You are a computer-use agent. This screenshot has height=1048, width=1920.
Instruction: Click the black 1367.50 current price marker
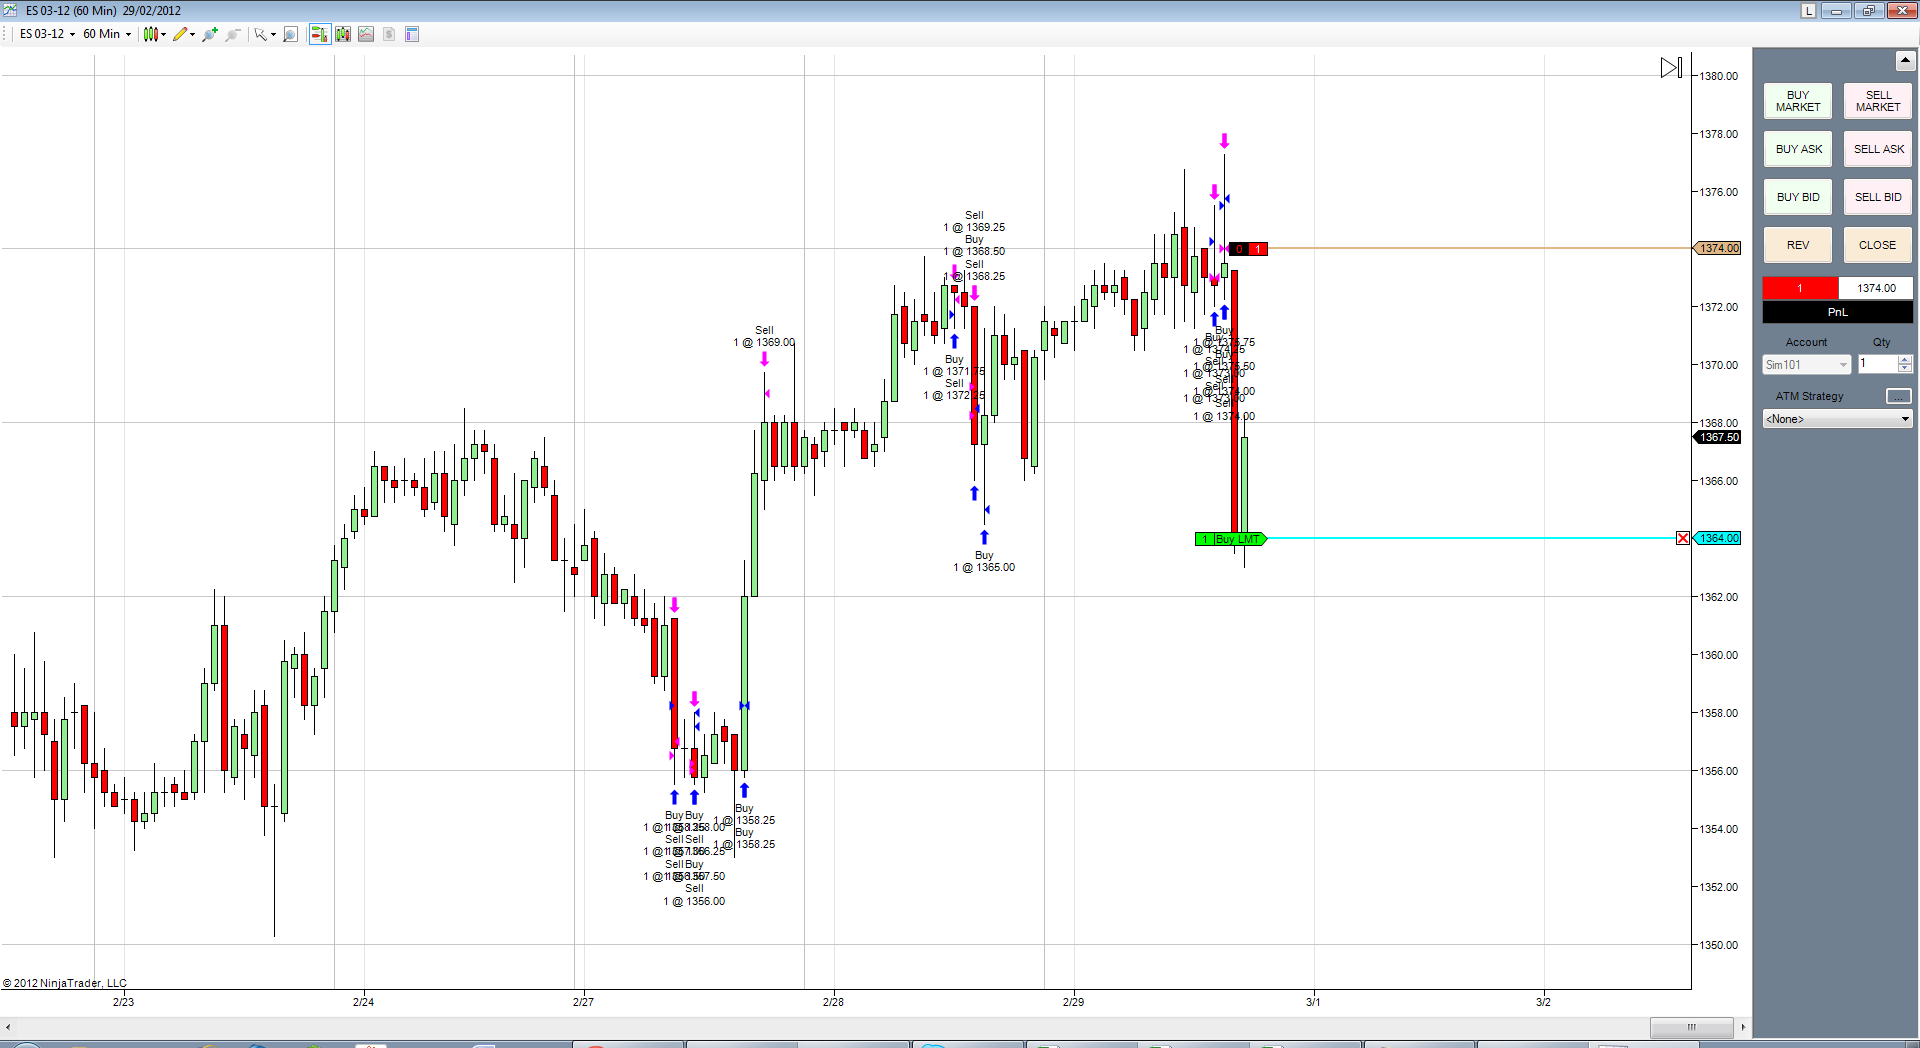tap(1719, 437)
